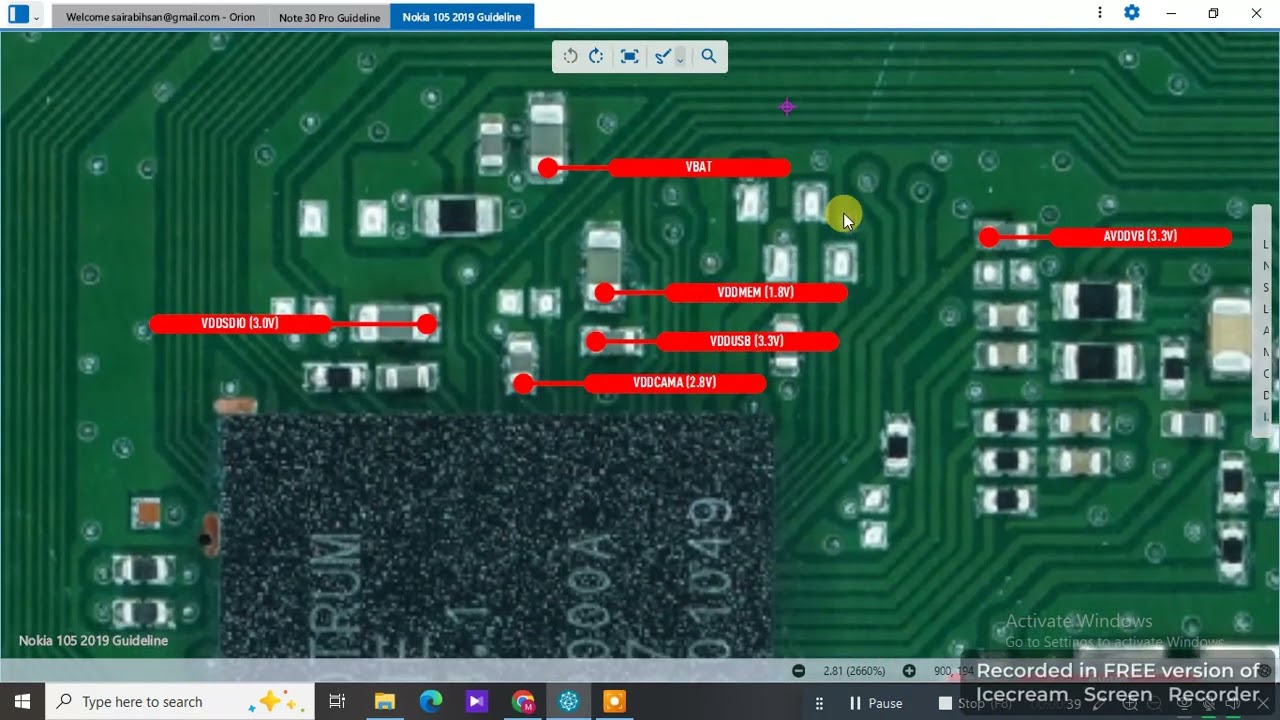The width and height of the screenshot is (1280, 720).
Task: Click the VDDUSB (3.3V) label
Action: (747, 342)
